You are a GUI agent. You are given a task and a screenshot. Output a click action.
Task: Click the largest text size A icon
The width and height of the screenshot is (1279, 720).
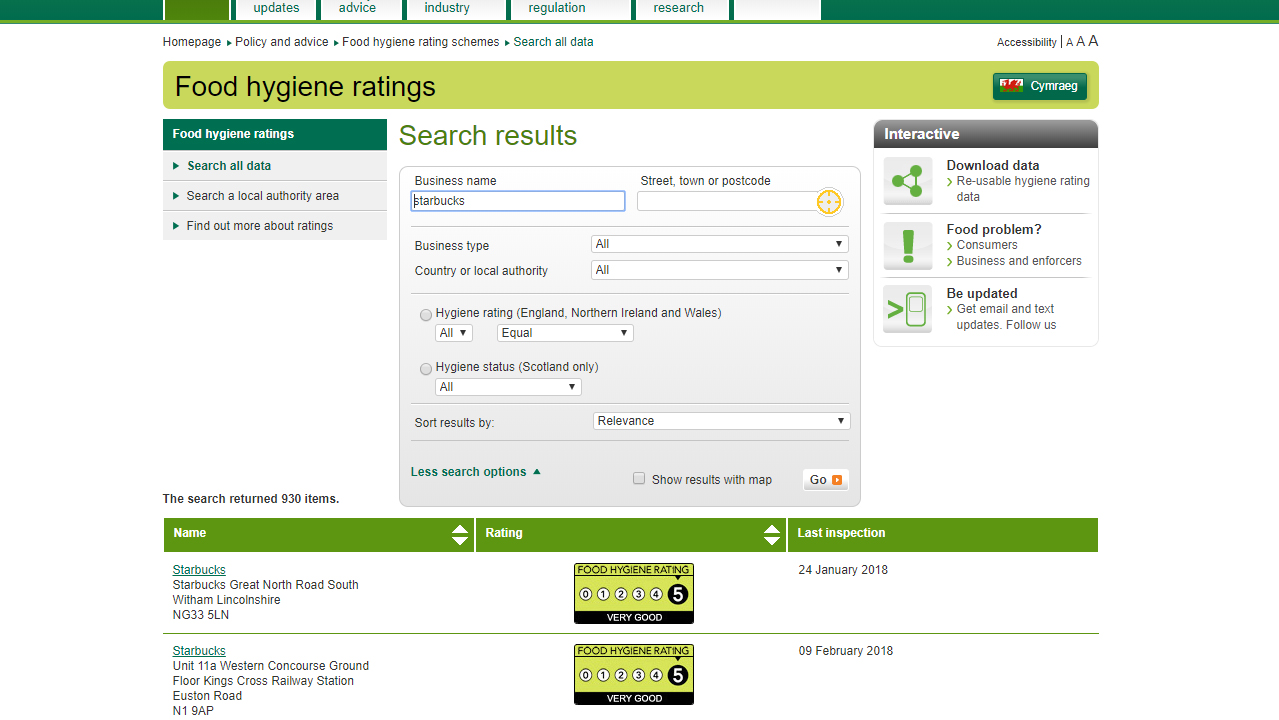pyautogui.click(x=1093, y=41)
